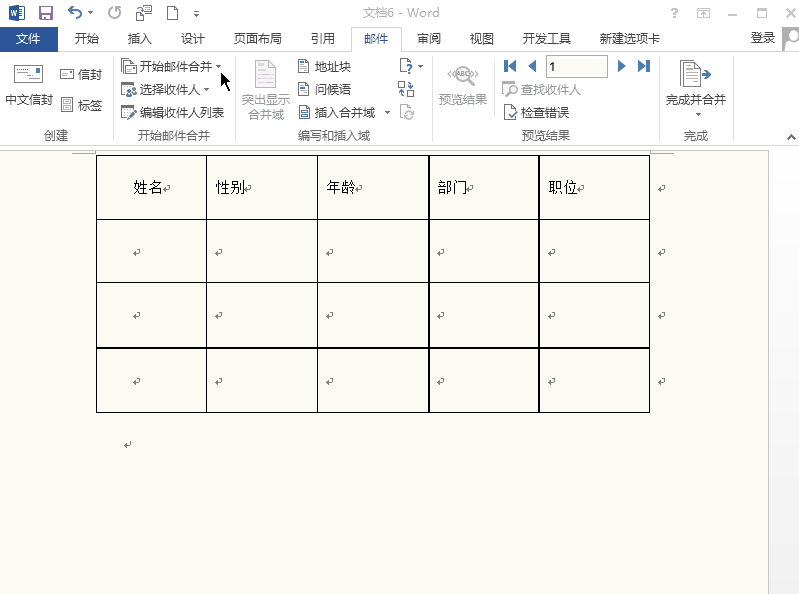The width and height of the screenshot is (799, 594).
Task: Switch to the 插入 insert tab
Action: (x=140, y=39)
